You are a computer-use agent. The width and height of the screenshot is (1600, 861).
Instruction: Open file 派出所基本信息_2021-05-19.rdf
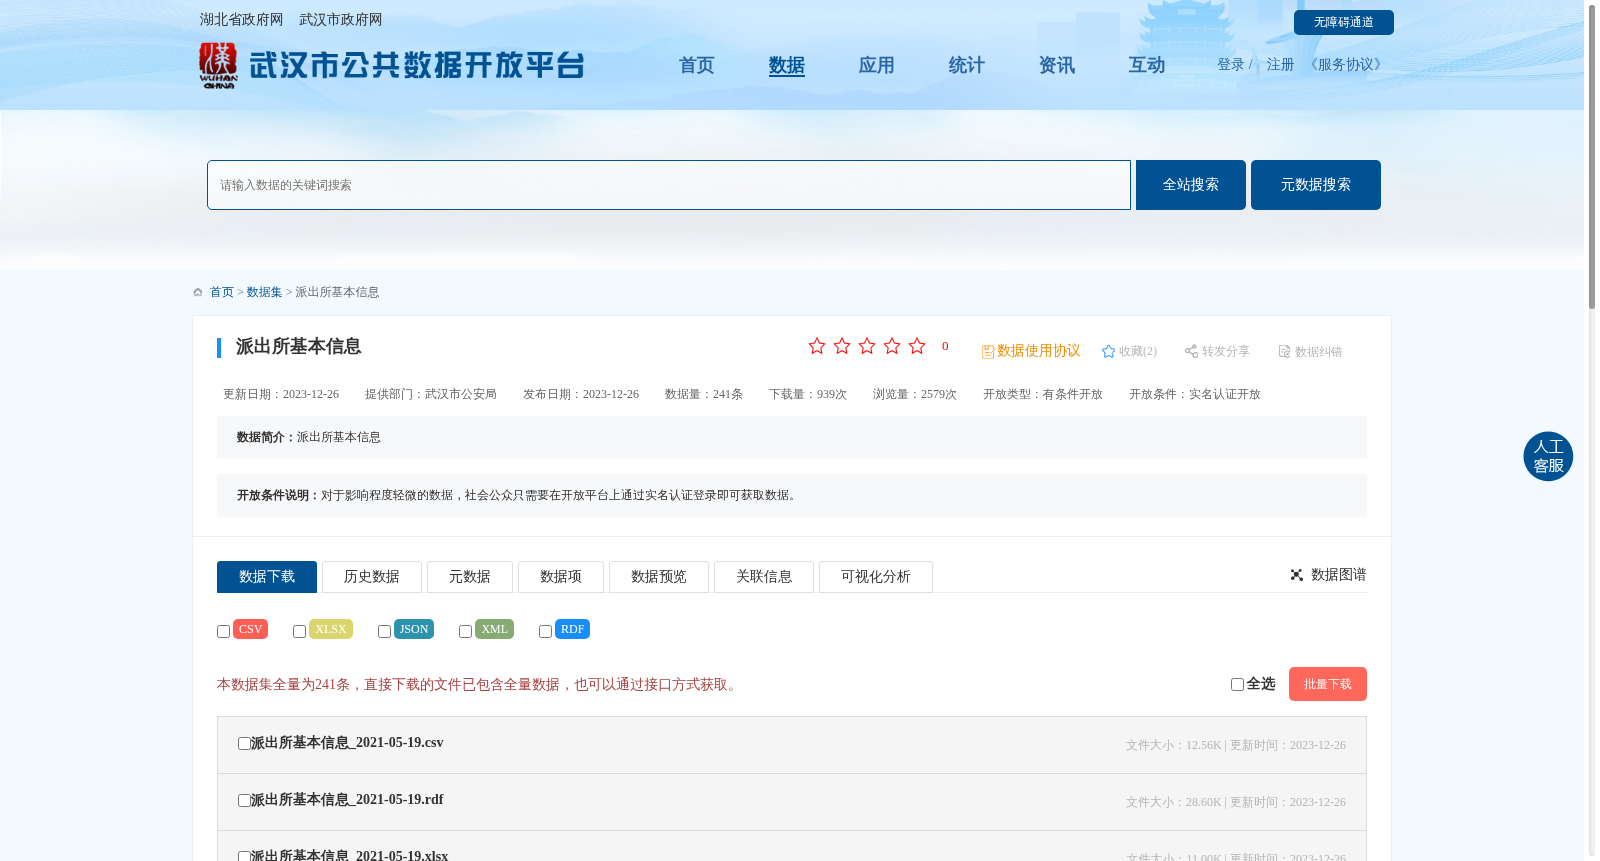point(347,800)
